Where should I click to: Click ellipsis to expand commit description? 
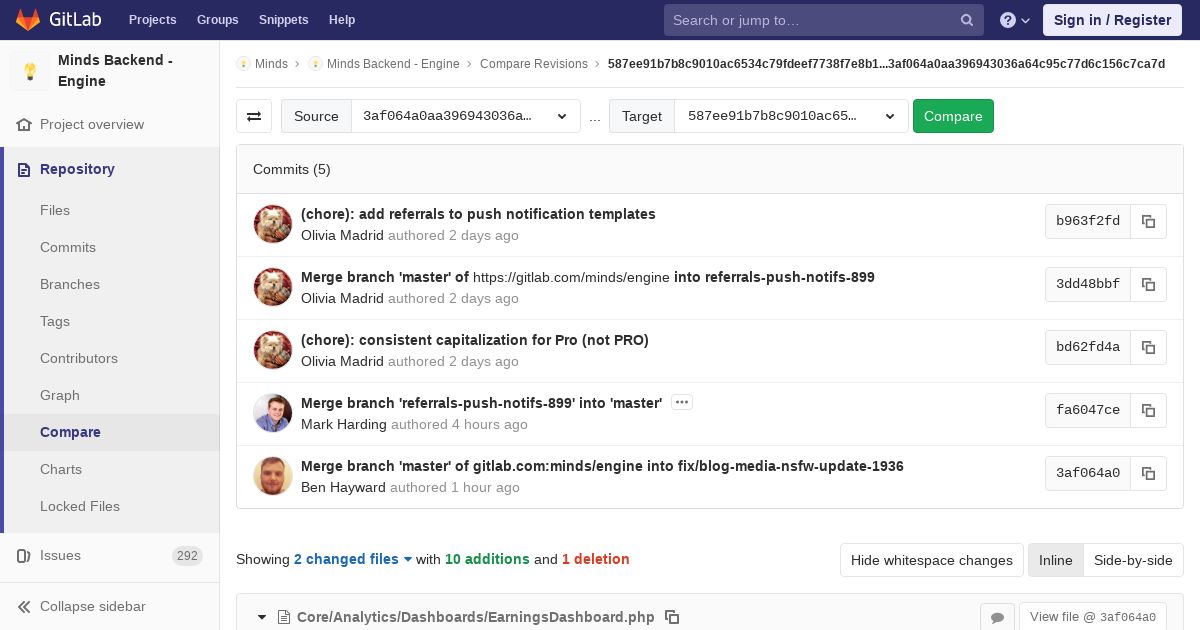(682, 402)
